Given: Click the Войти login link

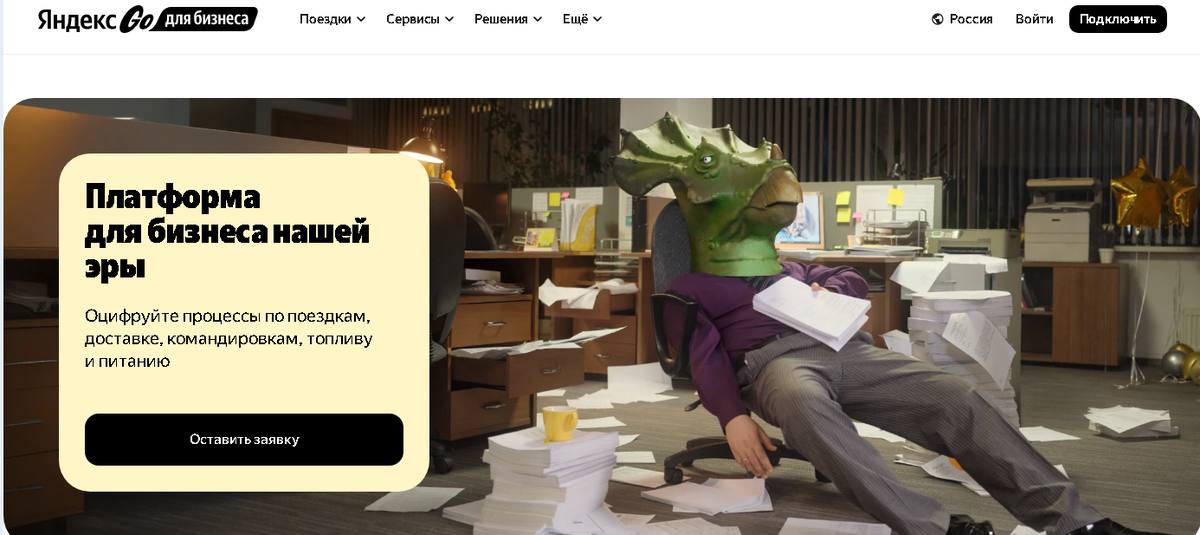Looking at the screenshot, I should (x=1034, y=19).
